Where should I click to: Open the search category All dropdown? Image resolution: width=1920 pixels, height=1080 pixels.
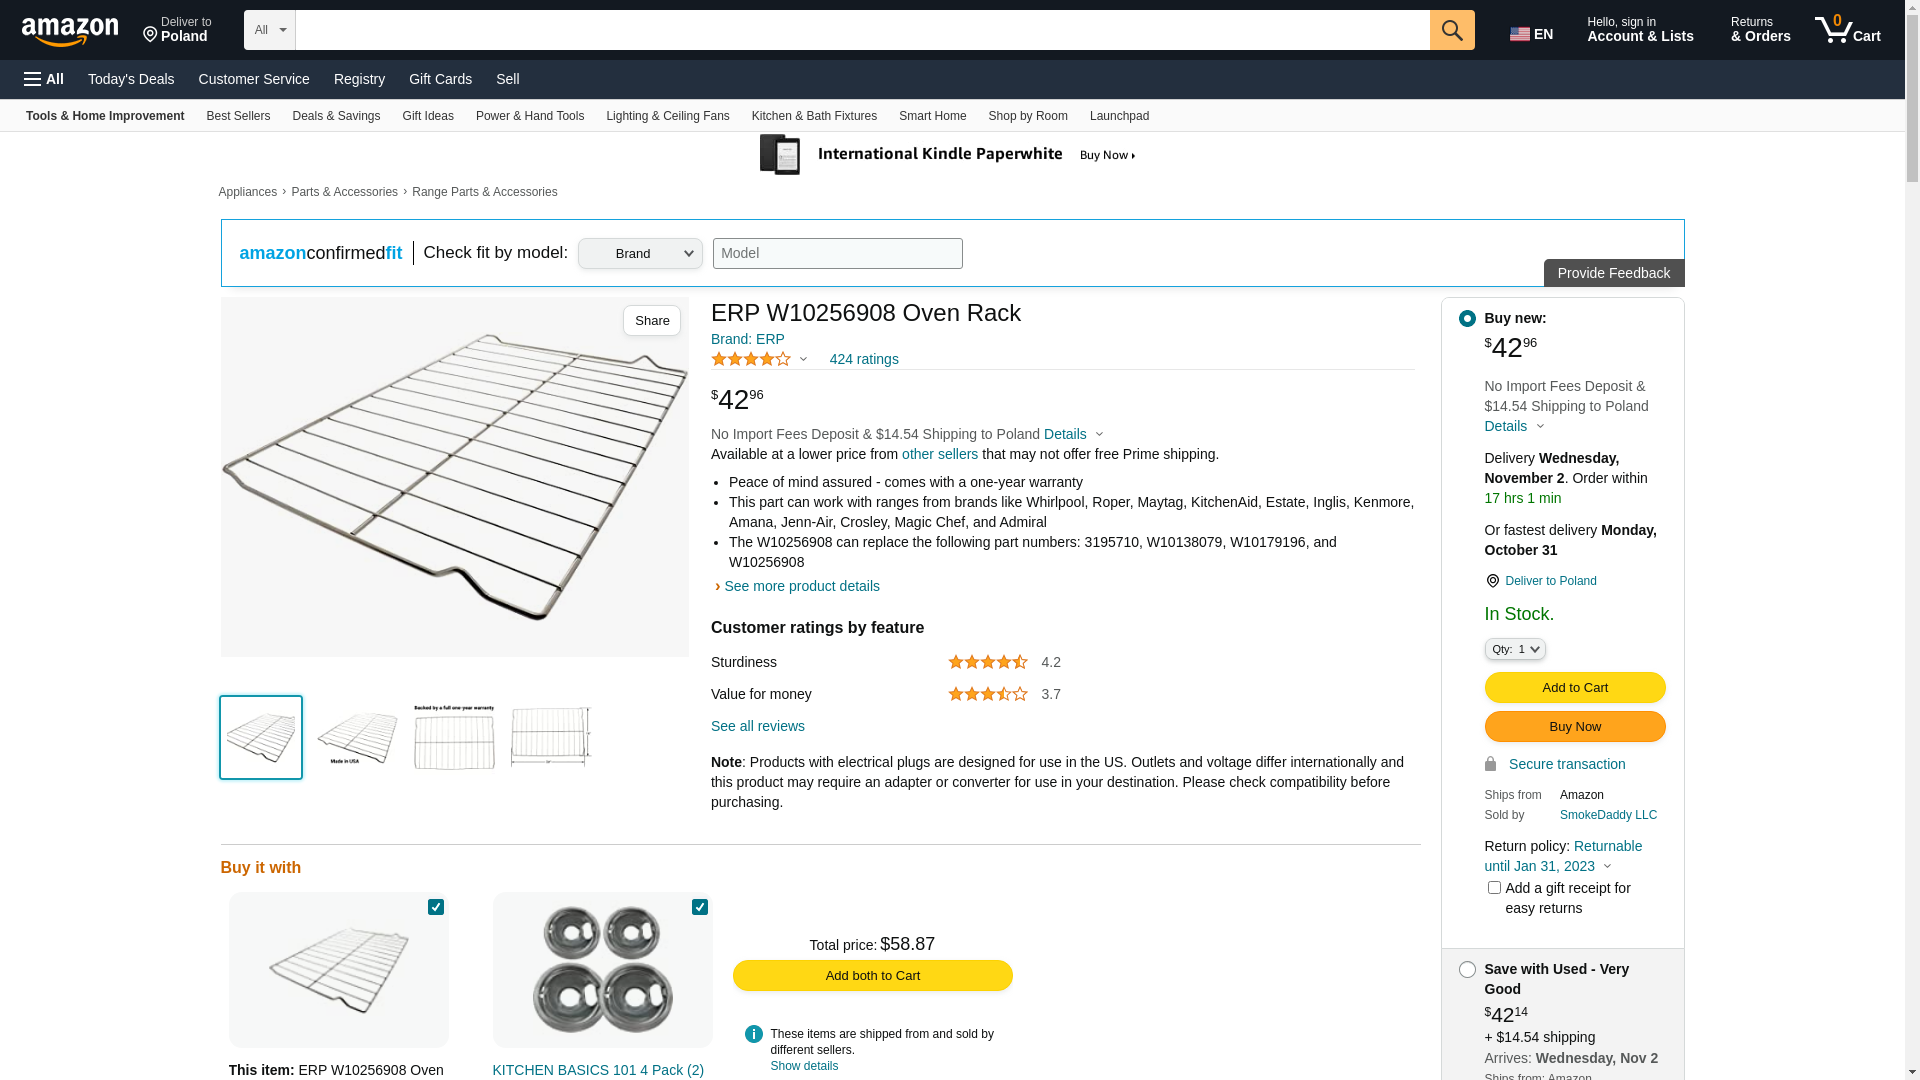coord(270,30)
